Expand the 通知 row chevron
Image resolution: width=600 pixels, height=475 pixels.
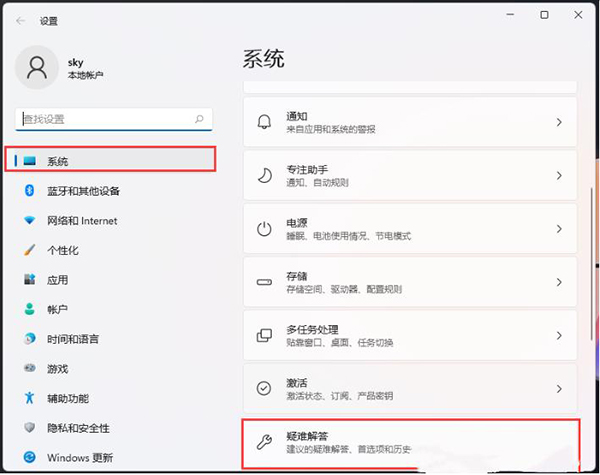pyautogui.click(x=559, y=122)
